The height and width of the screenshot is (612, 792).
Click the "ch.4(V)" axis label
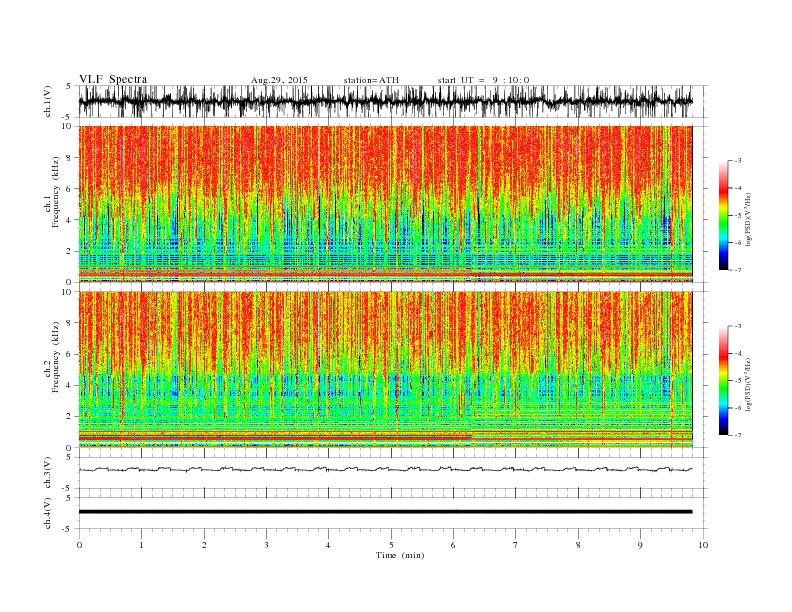click(x=48, y=513)
